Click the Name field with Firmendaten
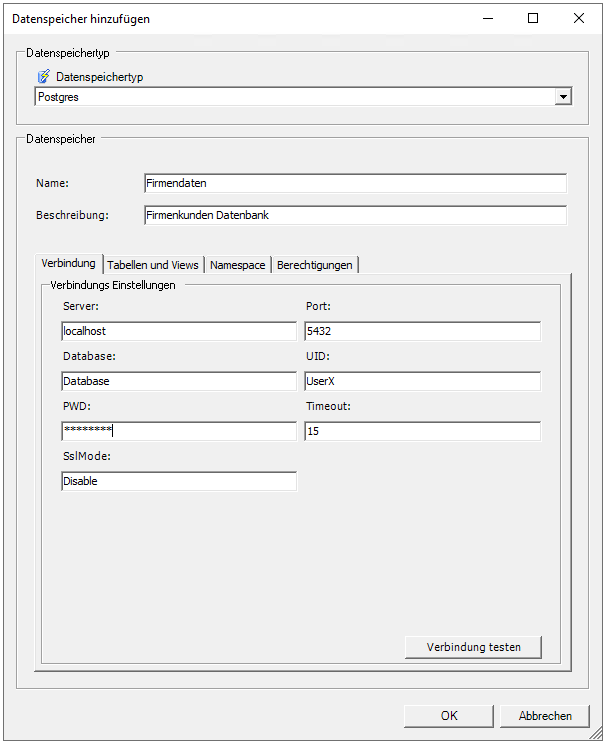608x745 pixels. pos(355,183)
